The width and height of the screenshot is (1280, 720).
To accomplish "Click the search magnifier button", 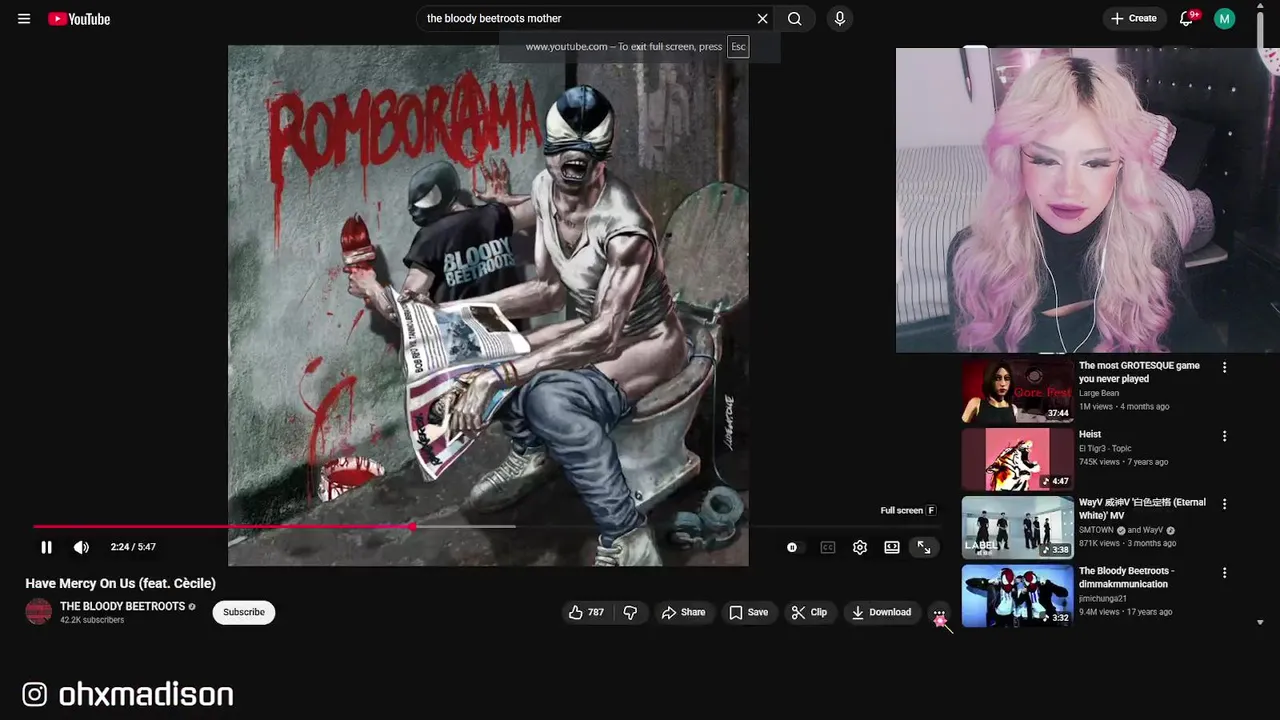I will (x=795, y=19).
